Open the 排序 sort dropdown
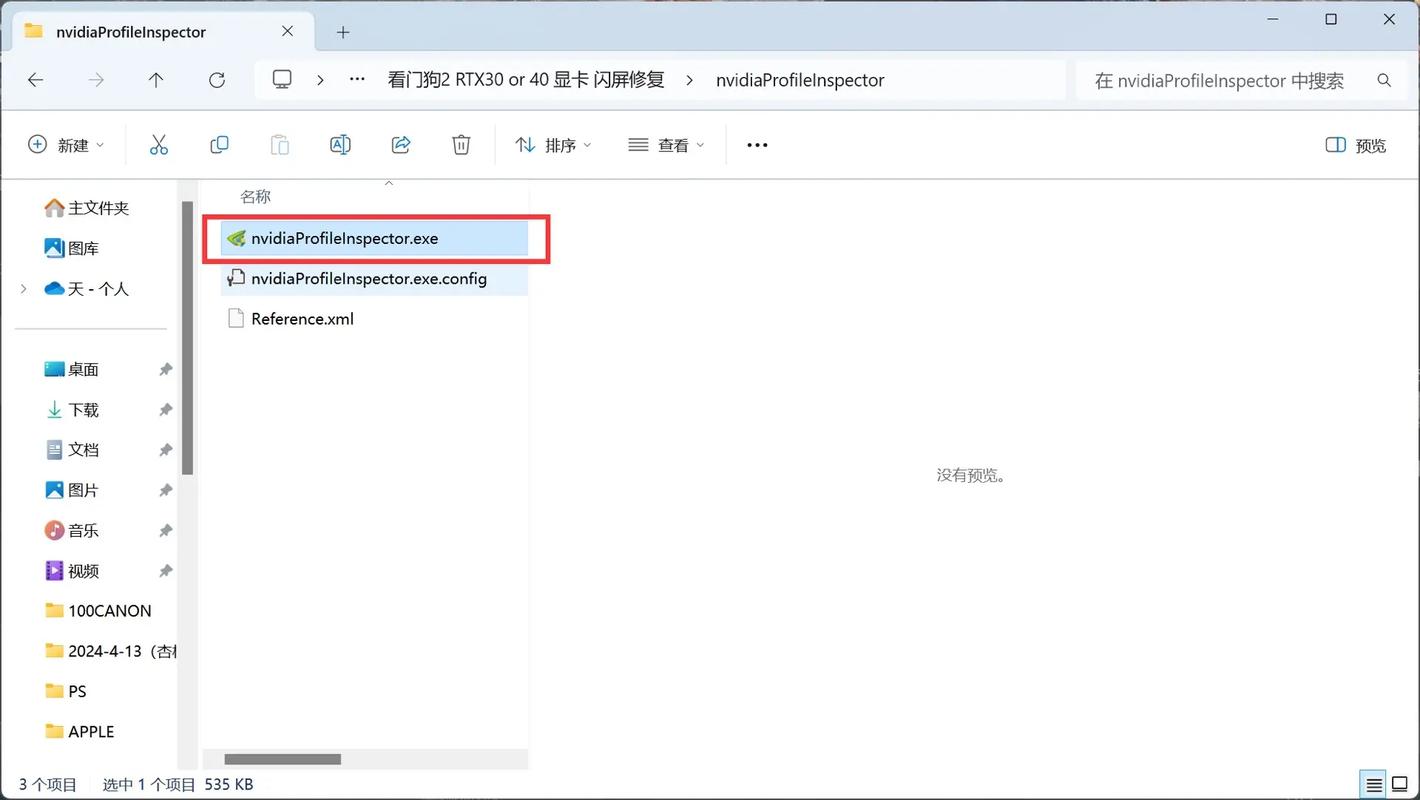 click(553, 145)
